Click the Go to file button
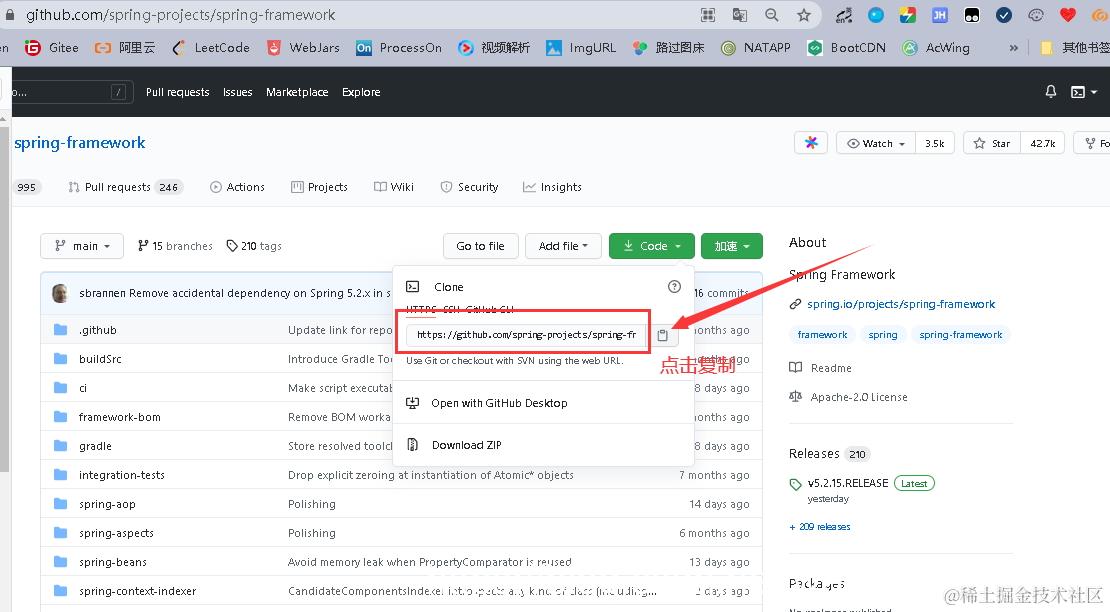Viewport: 1110px width, 612px height. pos(481,246)
